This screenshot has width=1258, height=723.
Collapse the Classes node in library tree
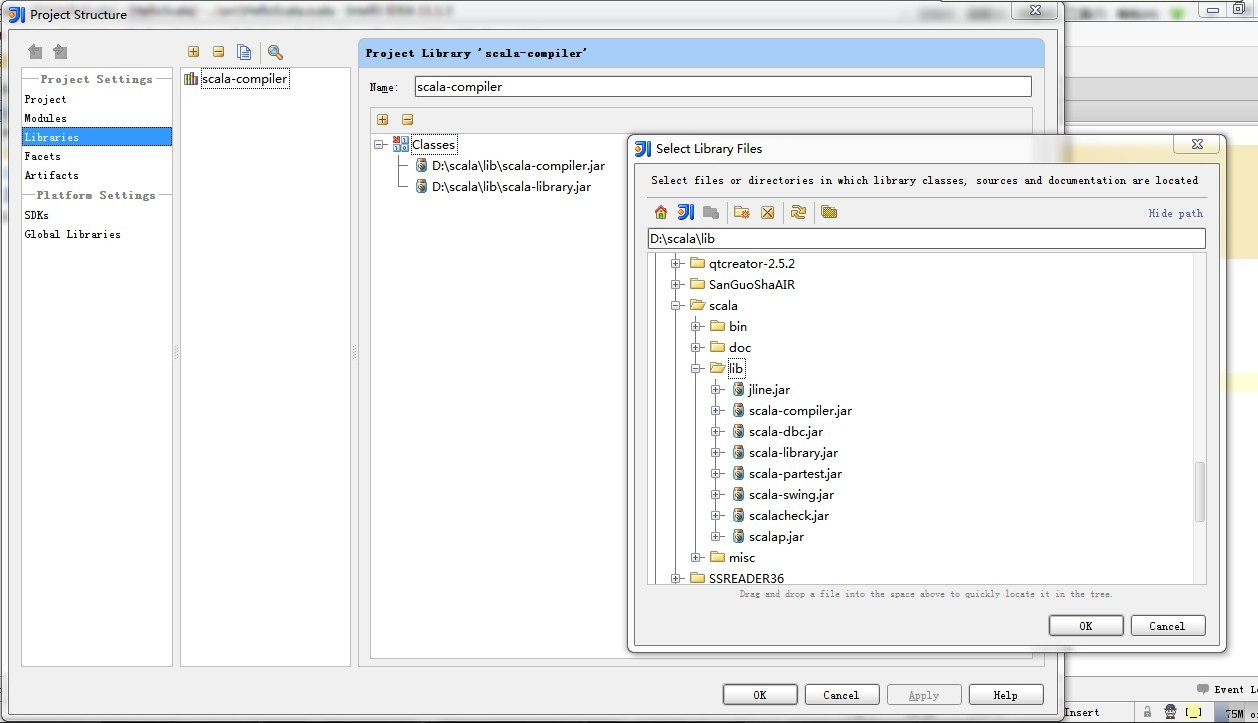coord(379,144)
